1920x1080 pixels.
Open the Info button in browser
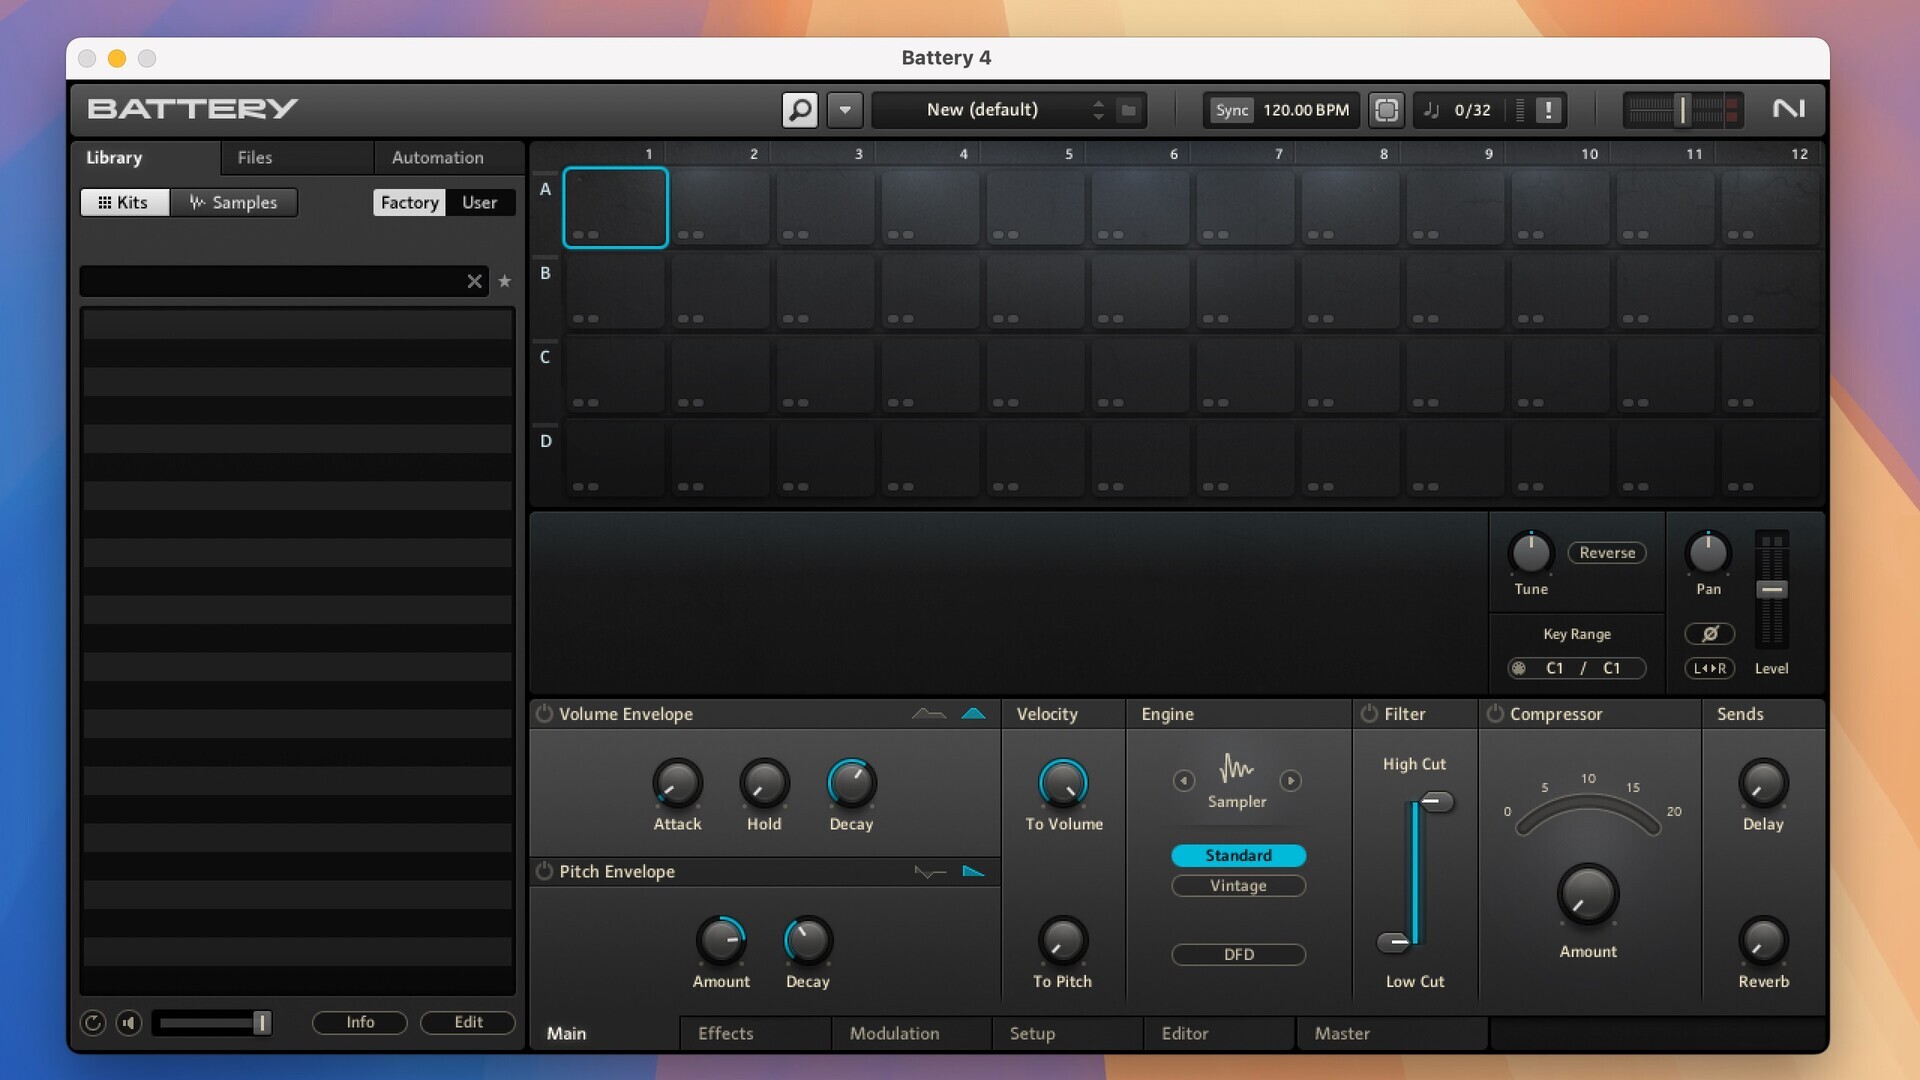[360, 1022]
